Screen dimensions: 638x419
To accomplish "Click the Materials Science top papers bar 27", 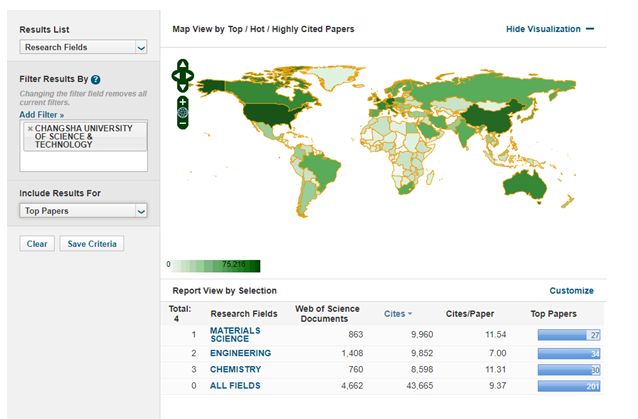I will click(569, 335).
